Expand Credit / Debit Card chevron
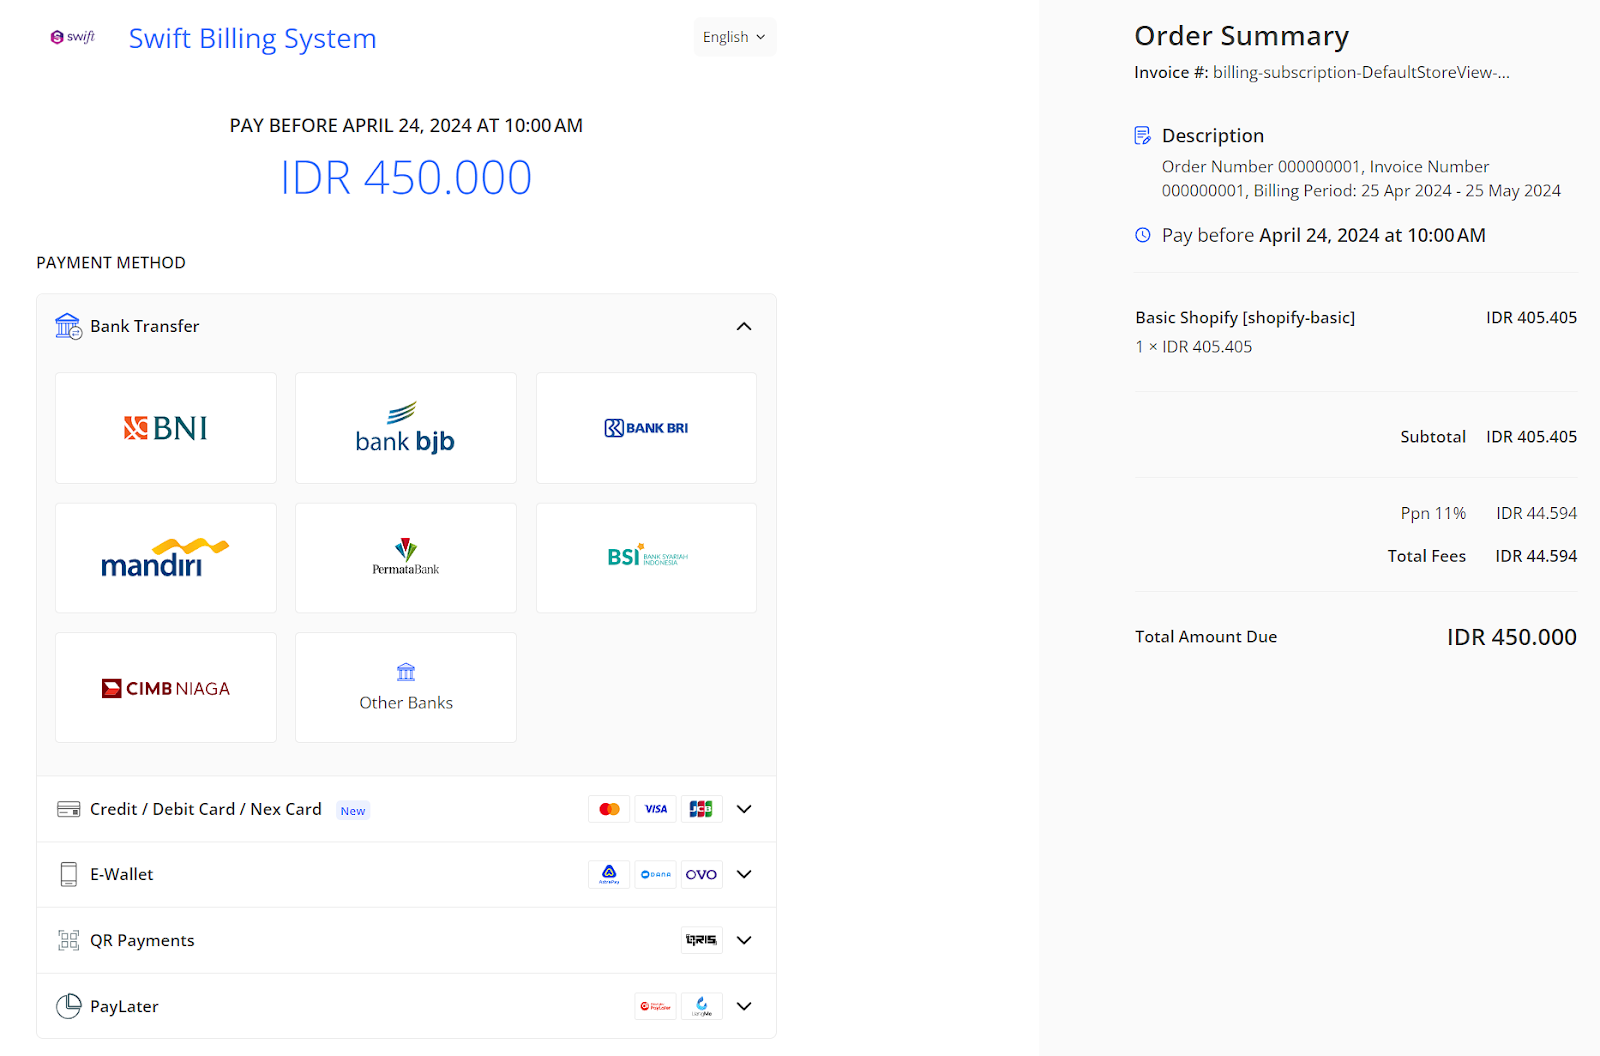 point(744,809)
